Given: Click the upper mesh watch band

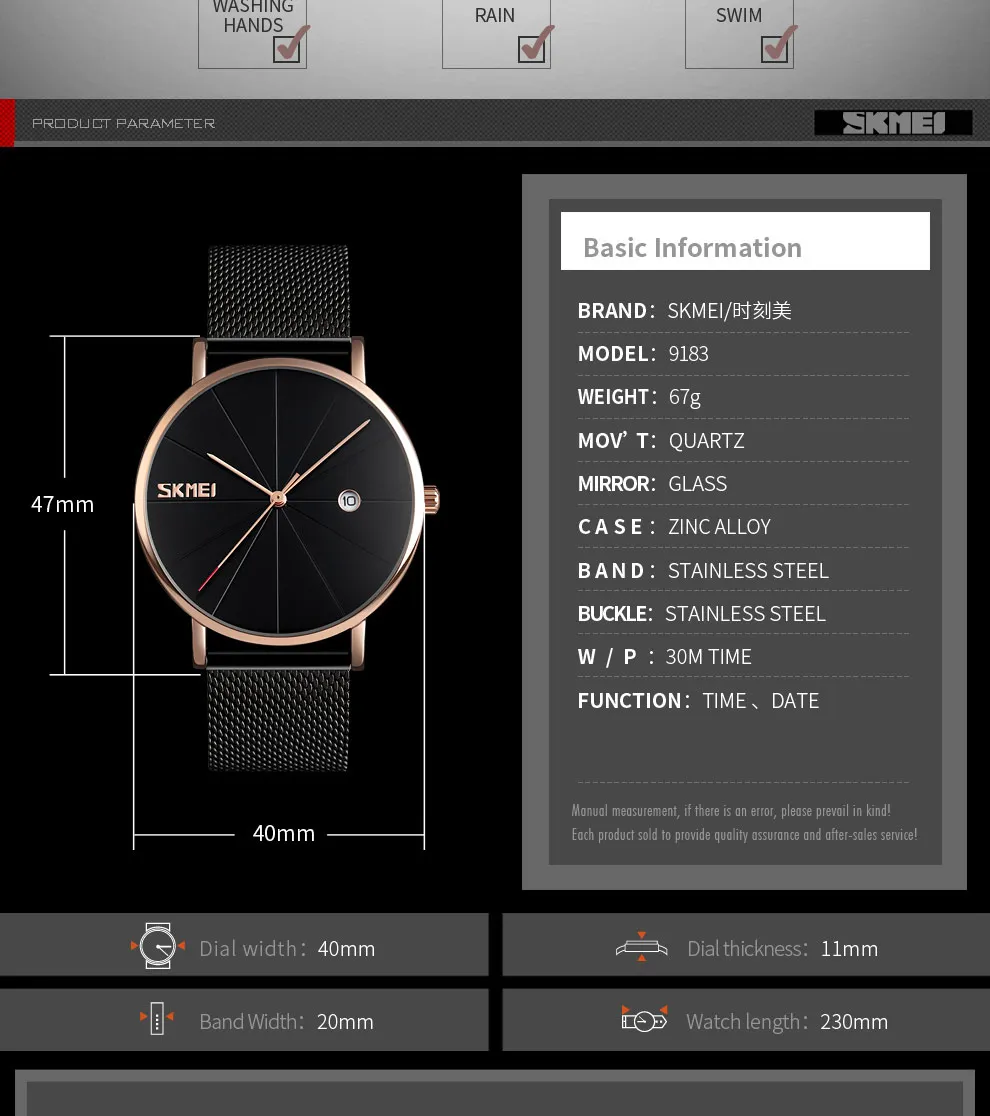Looking at the screenshot, I should 278,292.
